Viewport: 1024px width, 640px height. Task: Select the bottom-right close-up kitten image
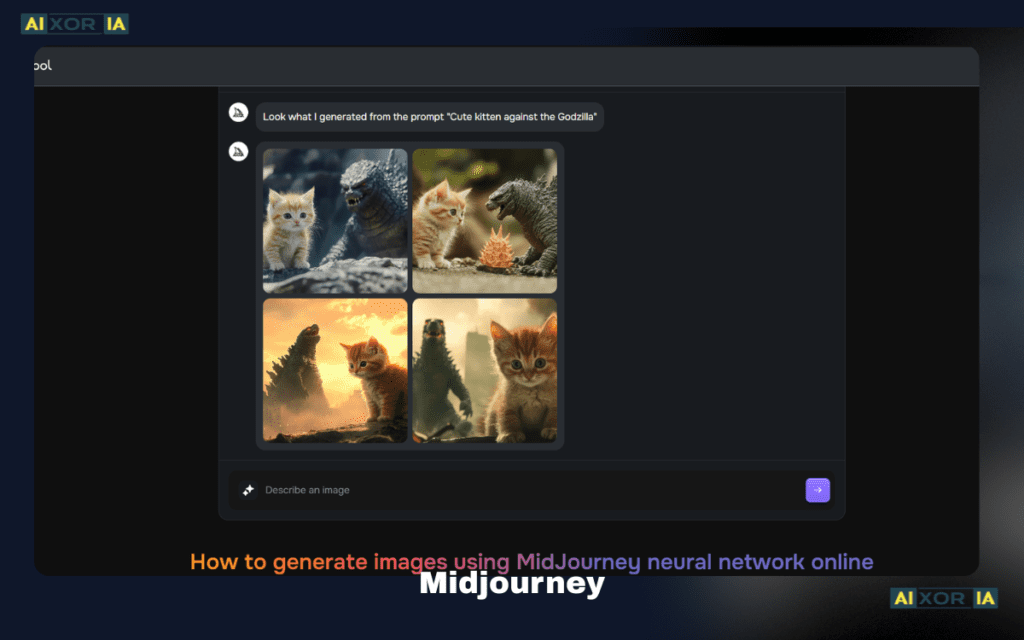coord(484,371)
